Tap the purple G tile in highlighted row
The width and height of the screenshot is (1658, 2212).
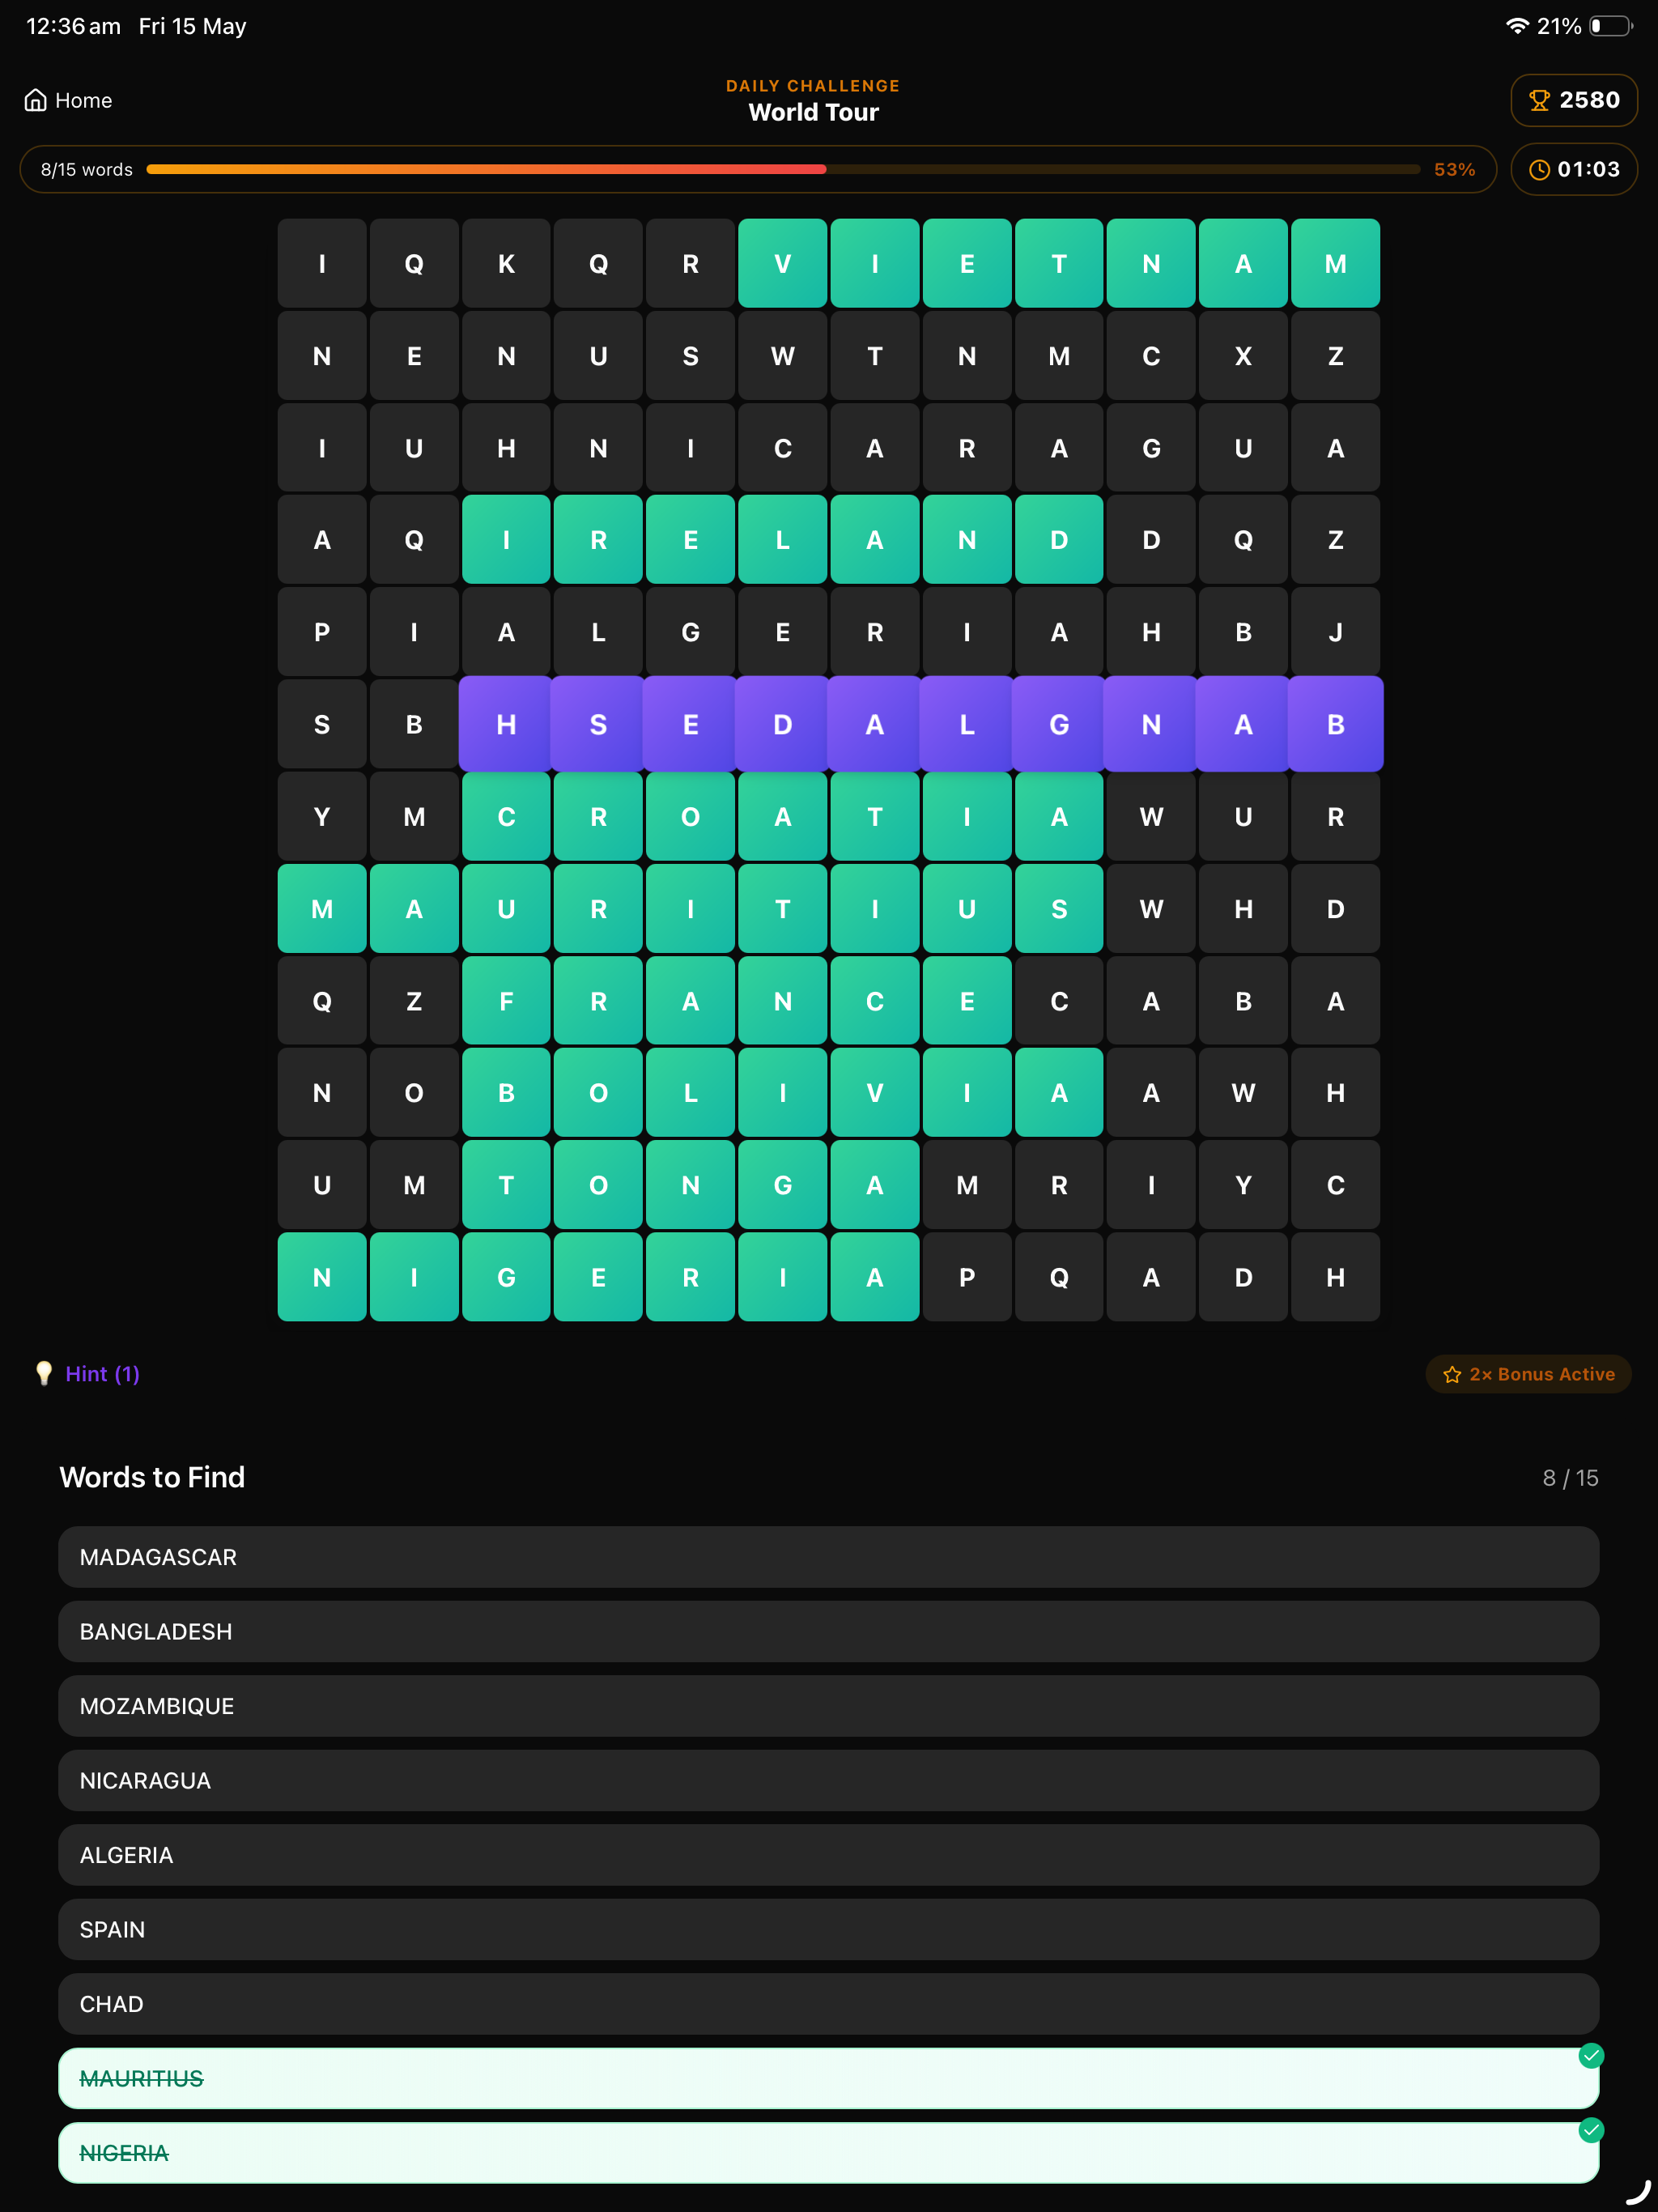pyautogui.click(x=1059, y=724)
